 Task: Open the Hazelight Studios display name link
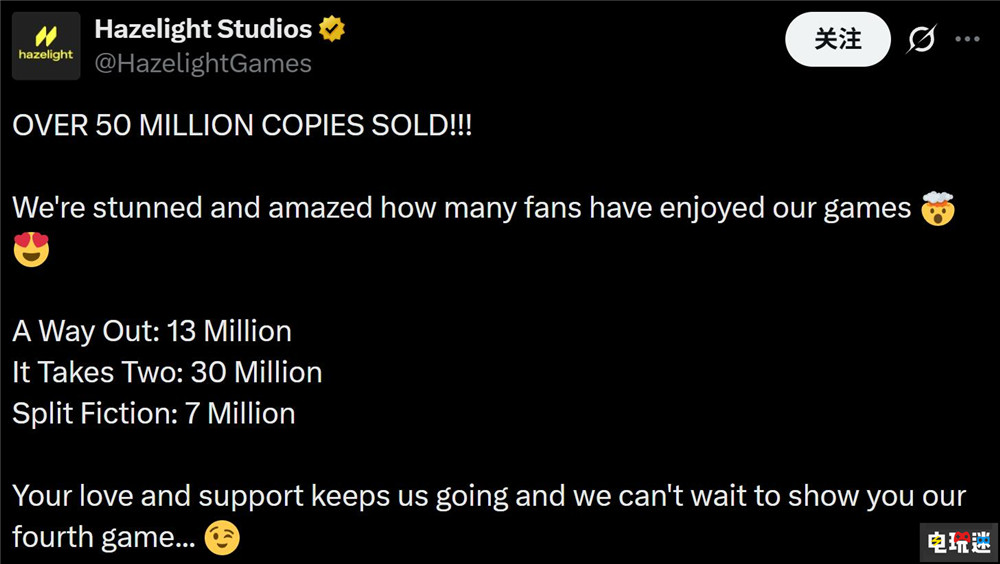tap(203, 30)
